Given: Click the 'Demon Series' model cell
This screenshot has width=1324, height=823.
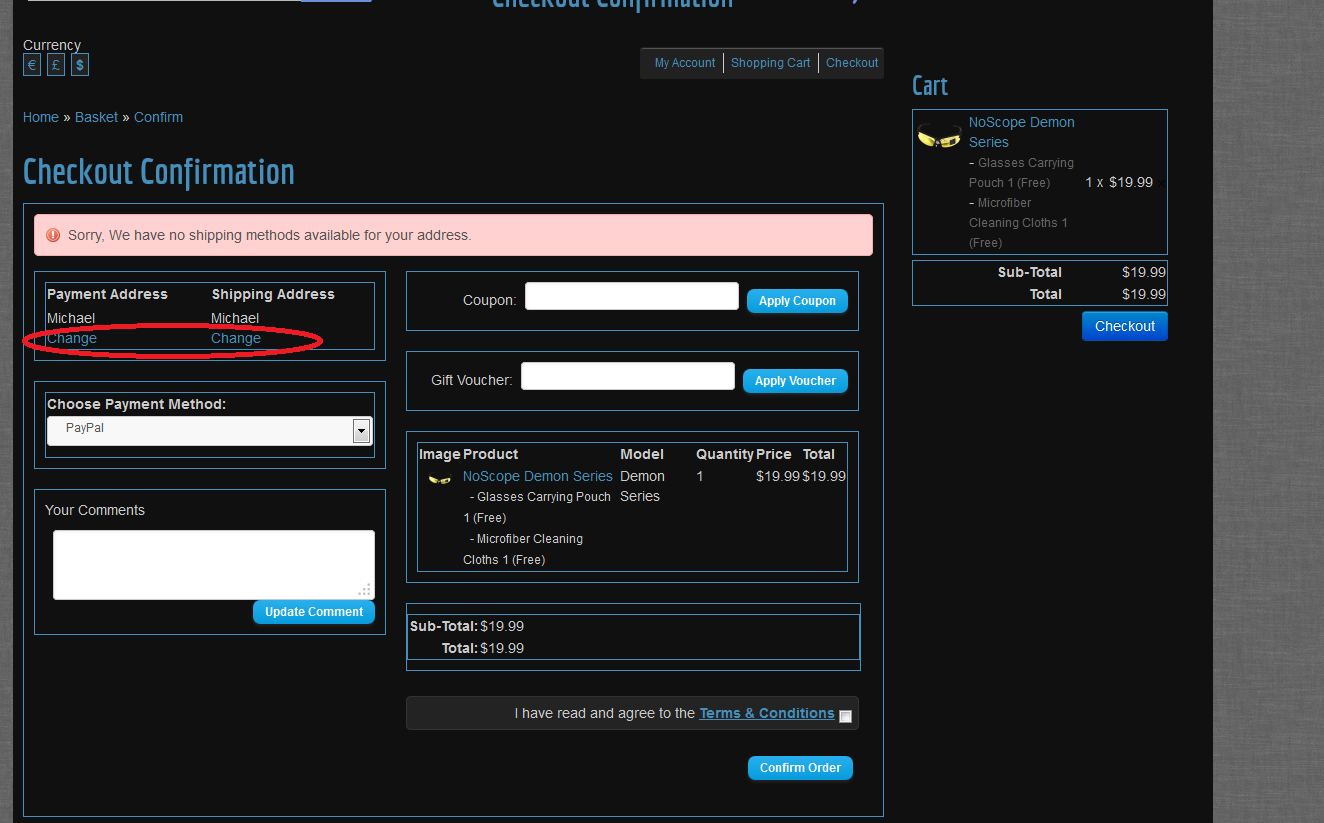Looking at the screenshot, I should 642,486.
